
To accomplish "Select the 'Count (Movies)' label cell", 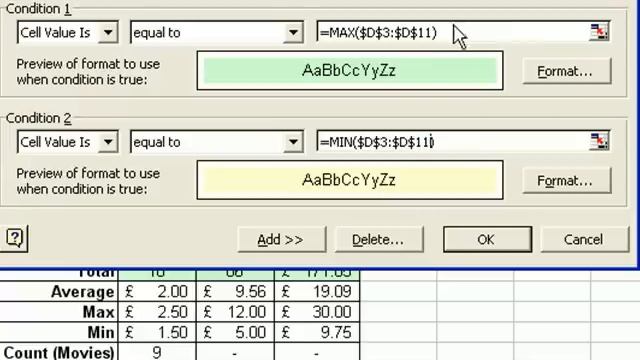I will click(x=59, y=352).
